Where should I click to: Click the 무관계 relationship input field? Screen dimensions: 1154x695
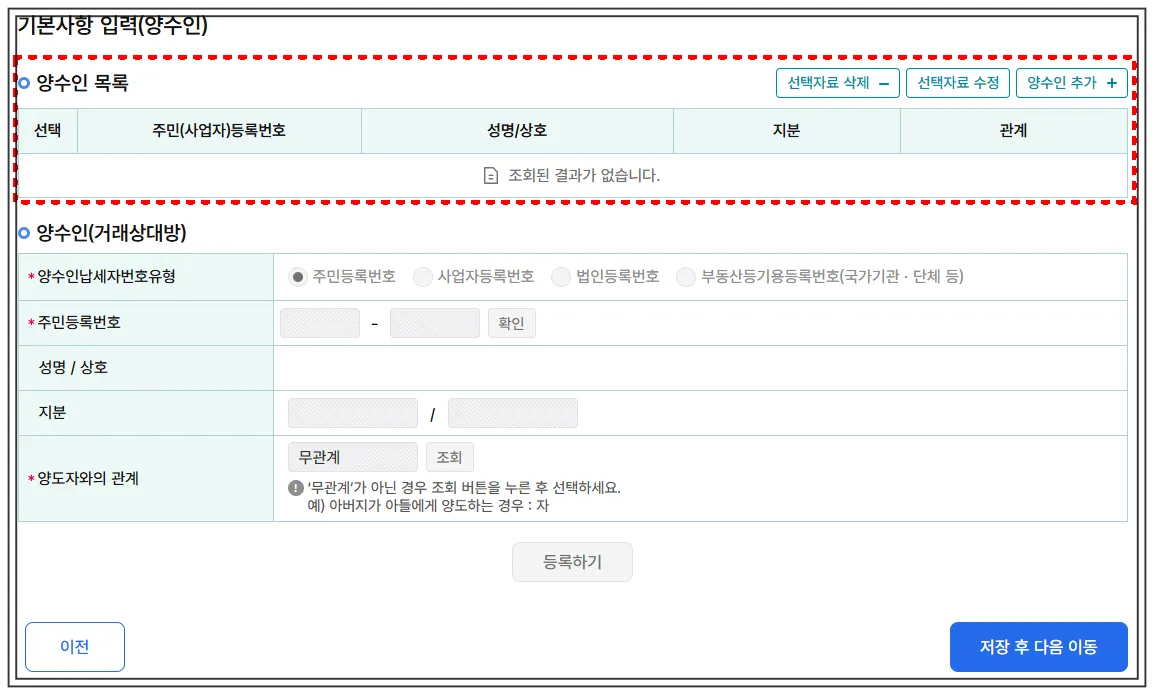click(x=352, y=456)
